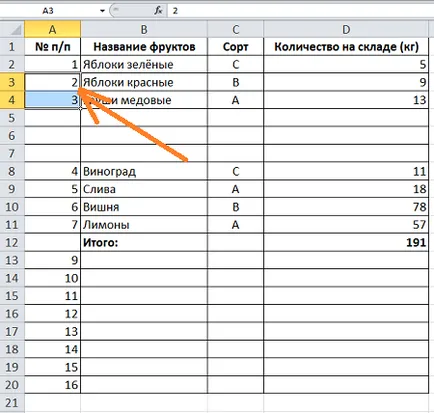Select row 4 header
Viewport: 434px width, 413px height.
tap(12, 100)
